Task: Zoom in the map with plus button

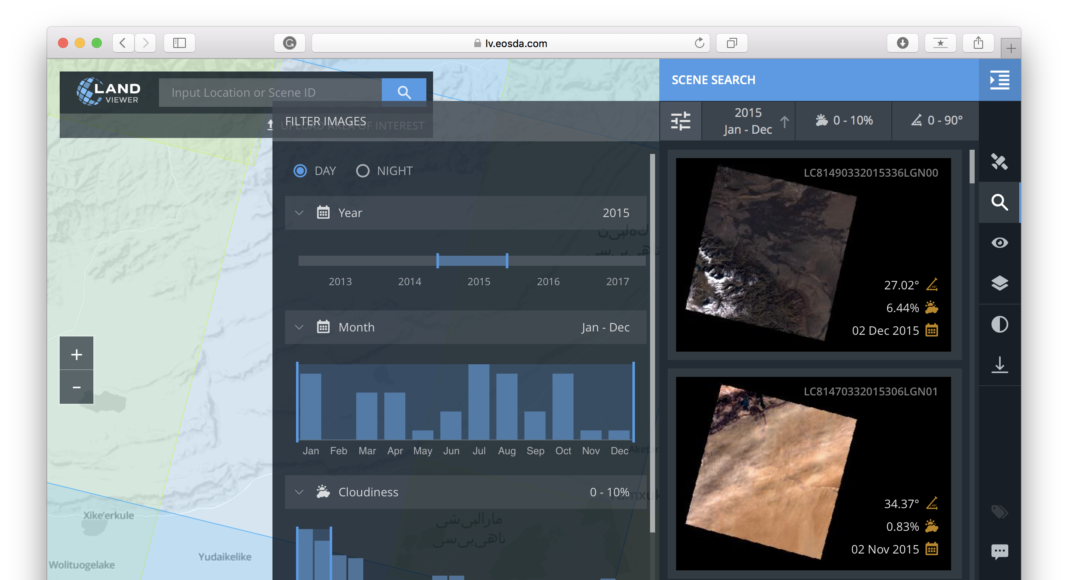Action: (76, 354)
